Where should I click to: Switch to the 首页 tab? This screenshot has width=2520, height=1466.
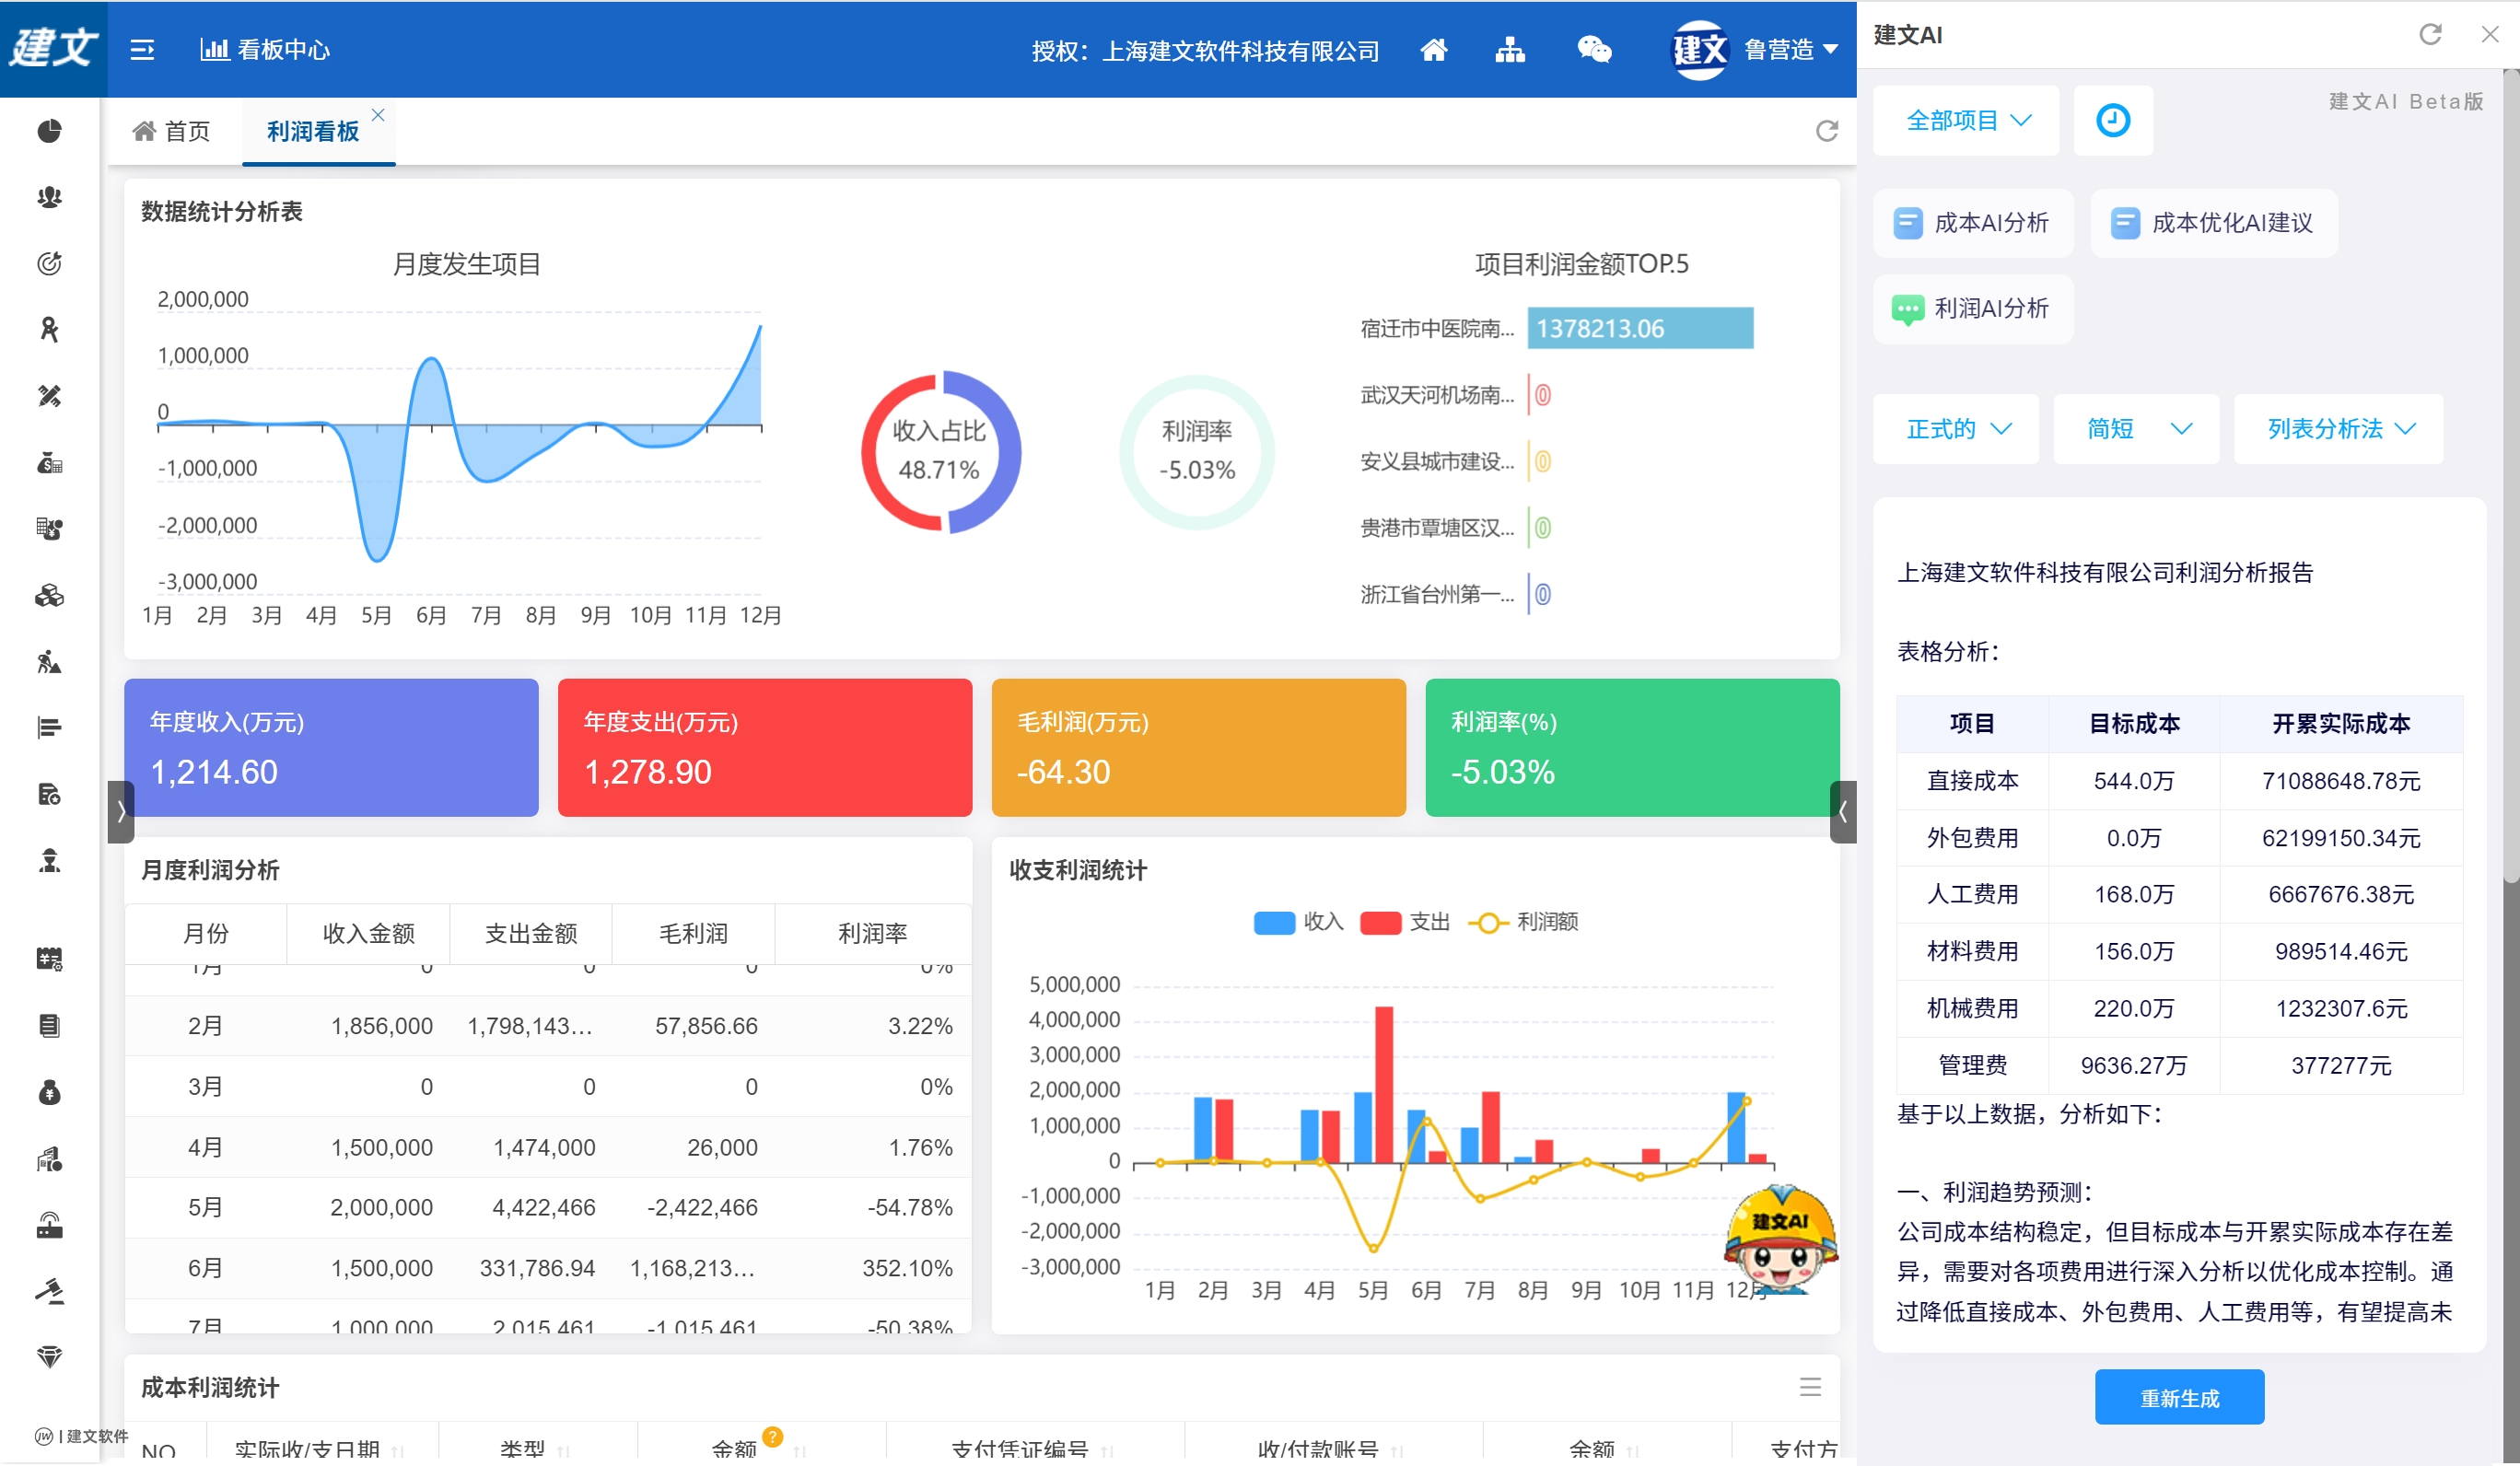coord(172,131)
